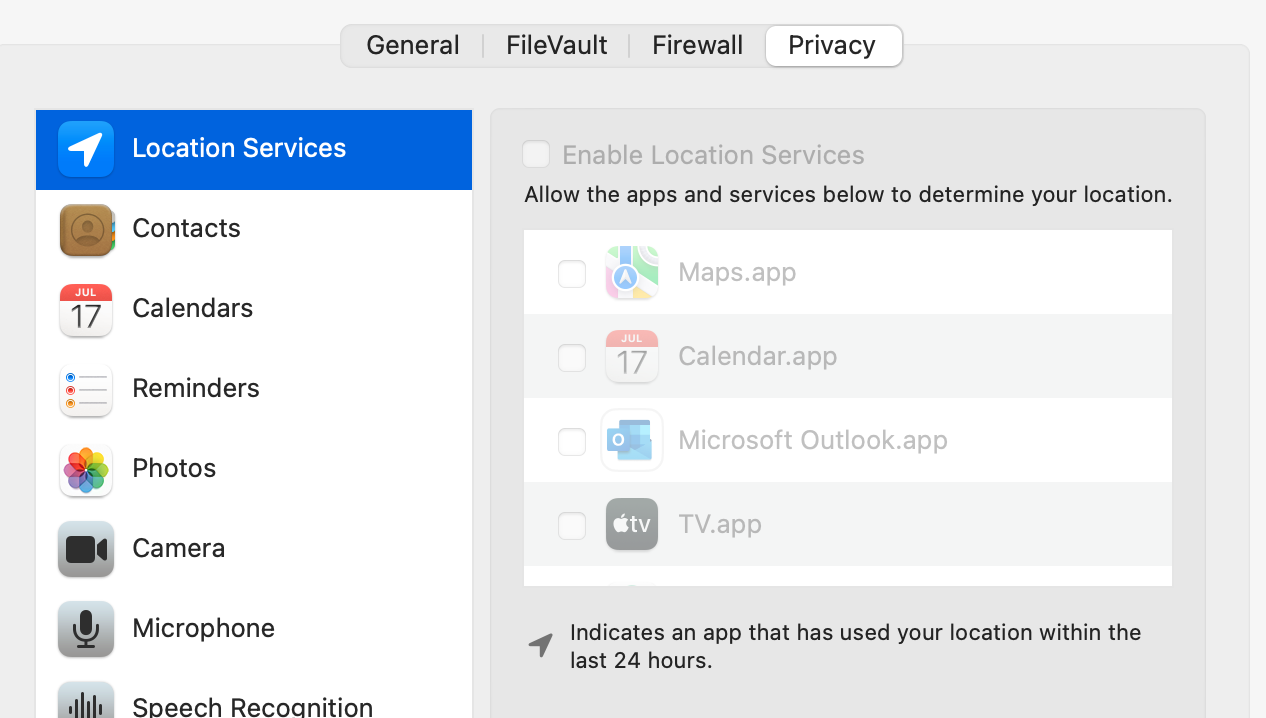Tick the Microsoft Outlook.app checkbox
1266x718 pixels.
[x=572, y=441]
